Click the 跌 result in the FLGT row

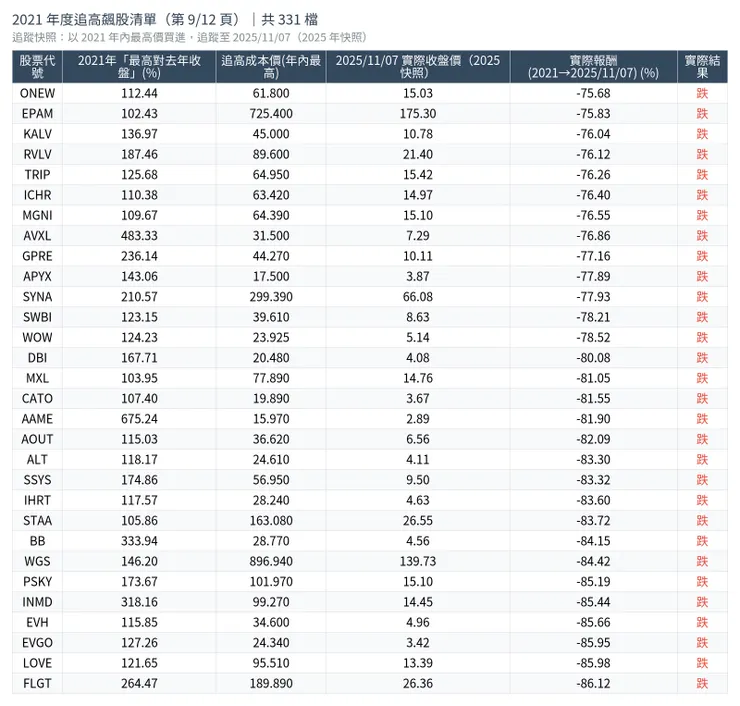point(702,683)
